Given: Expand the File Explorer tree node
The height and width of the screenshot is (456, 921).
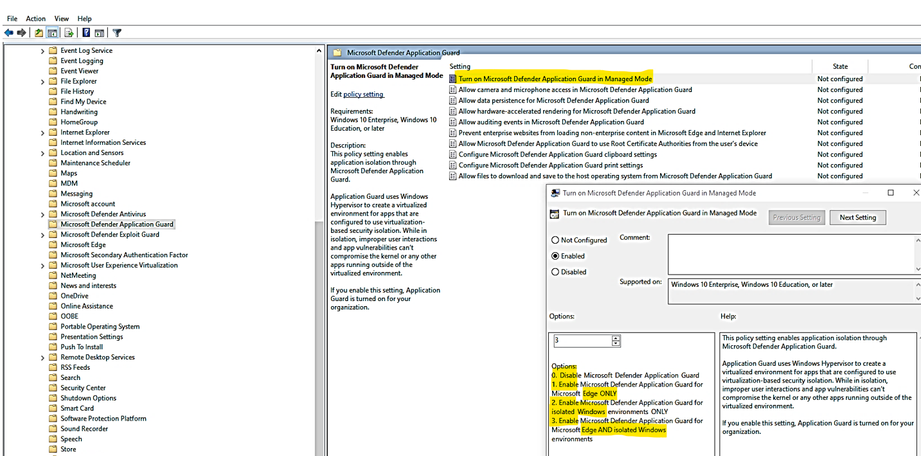Looking at the screenshot, I should tap(42, 82).
